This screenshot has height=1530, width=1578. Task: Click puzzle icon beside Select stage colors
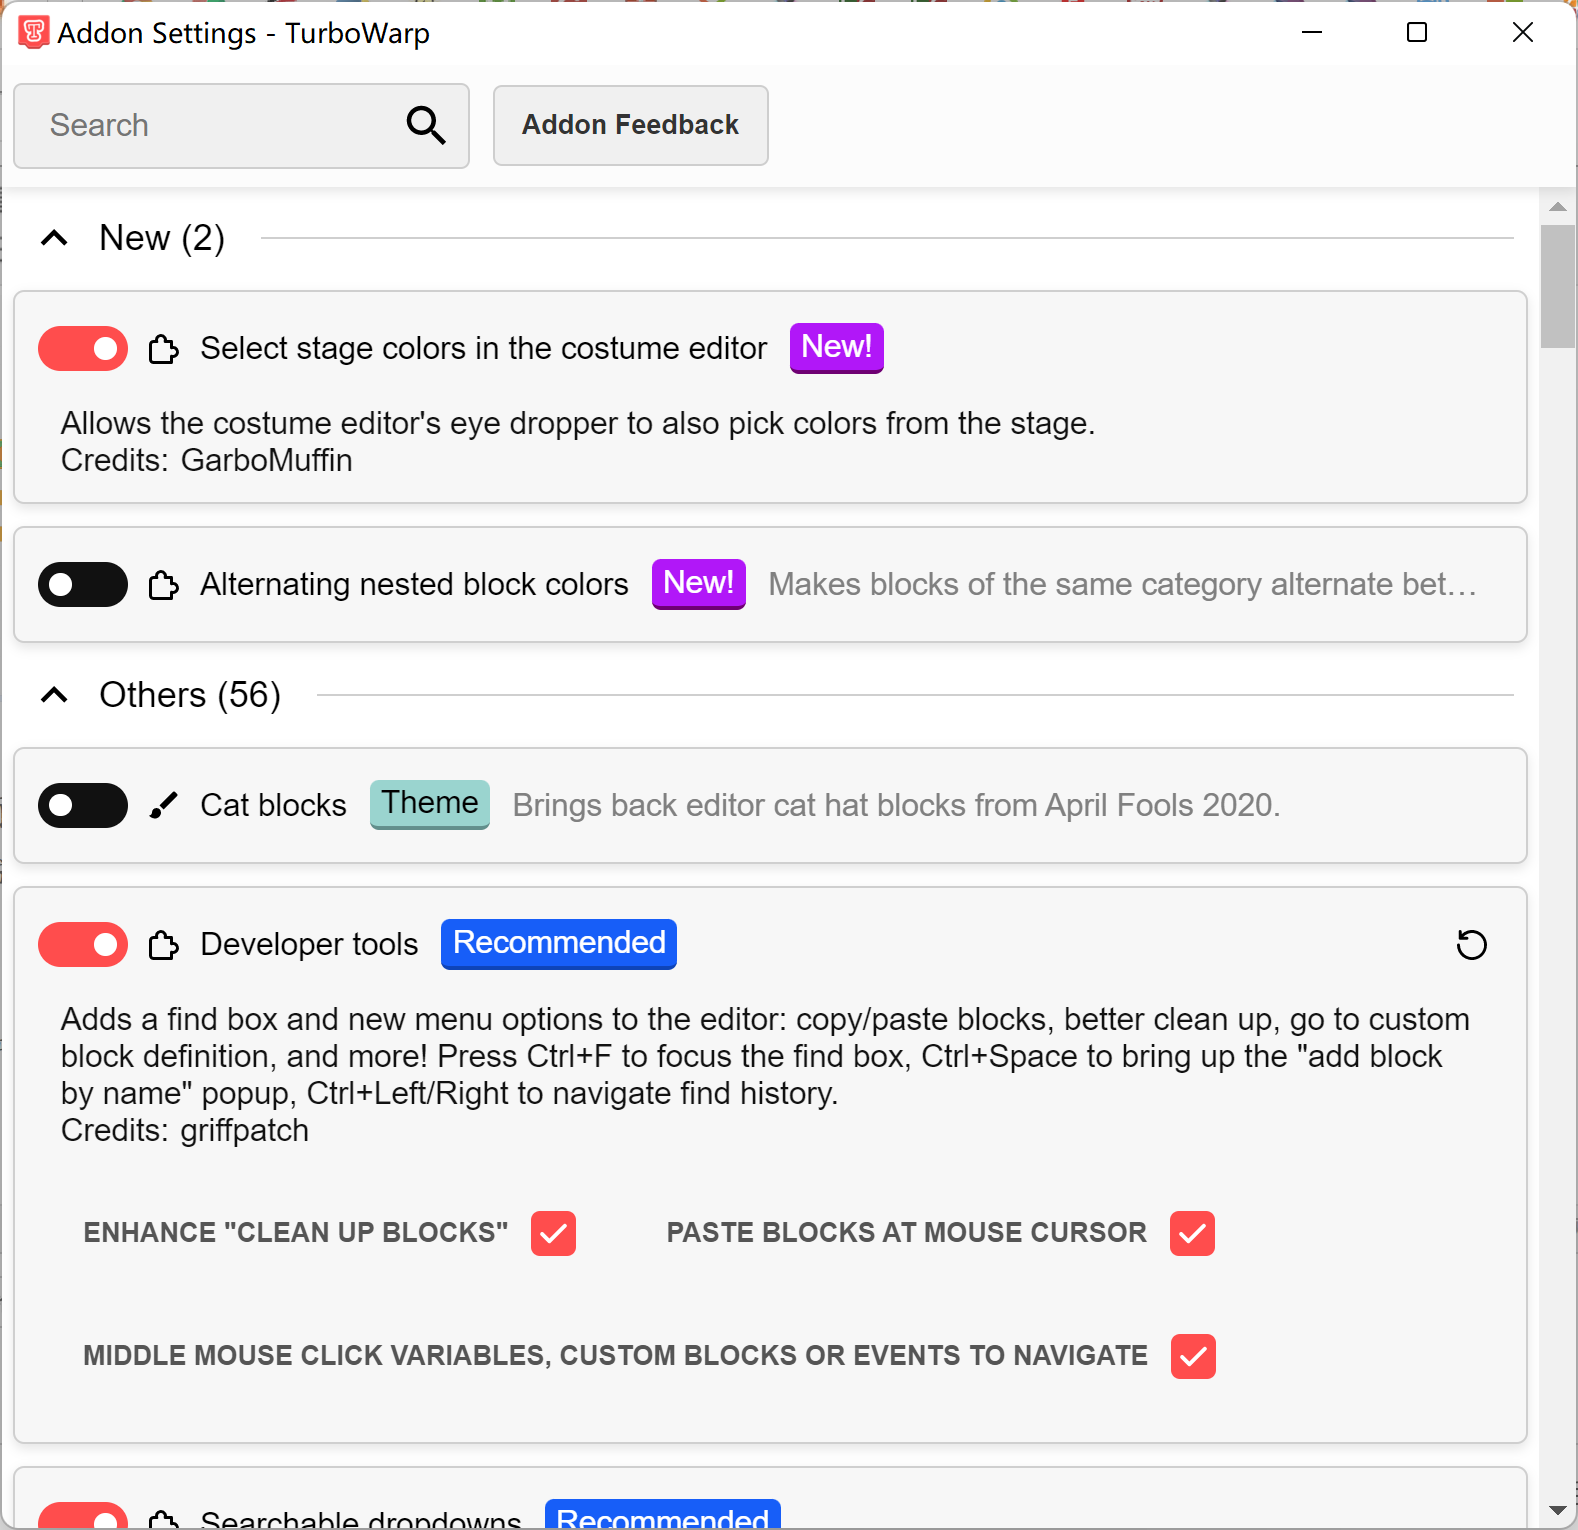[x=164, y=349]
